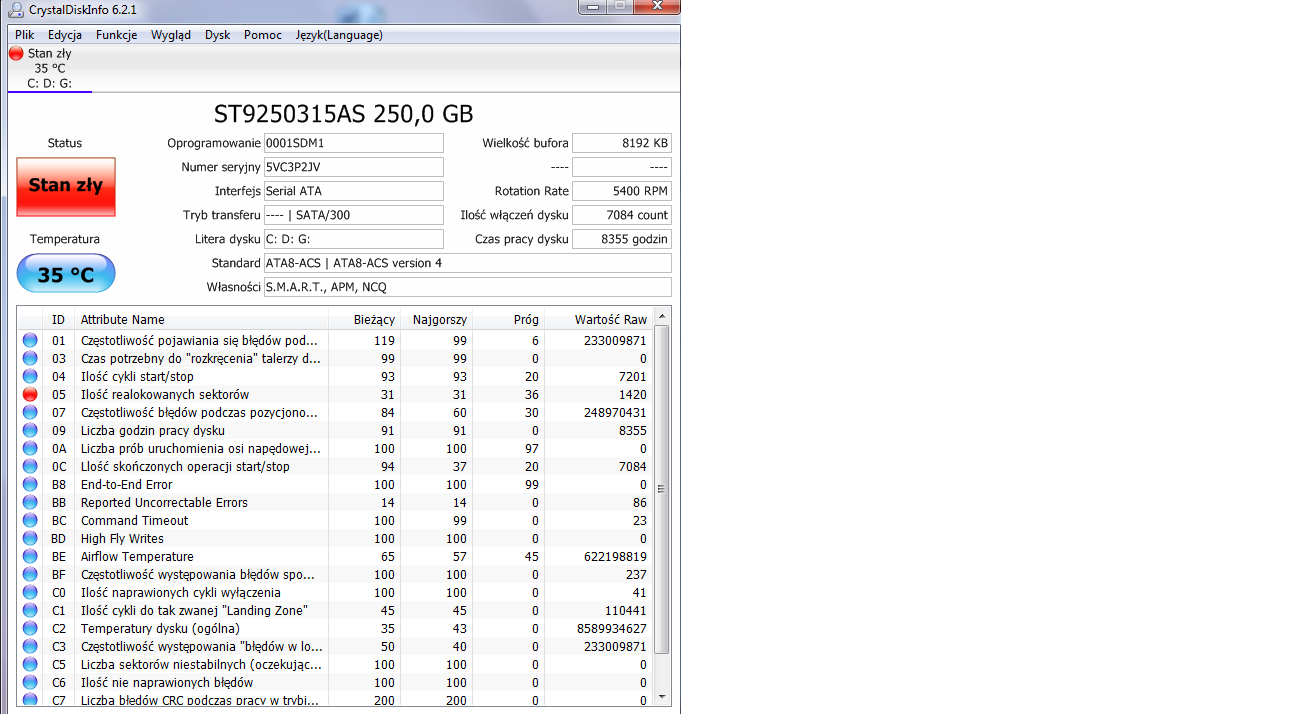Click the Interfejs field Serial ATA
This screenshot has height=714, width=1289.
pyautogui.click(x=353, y=191)
